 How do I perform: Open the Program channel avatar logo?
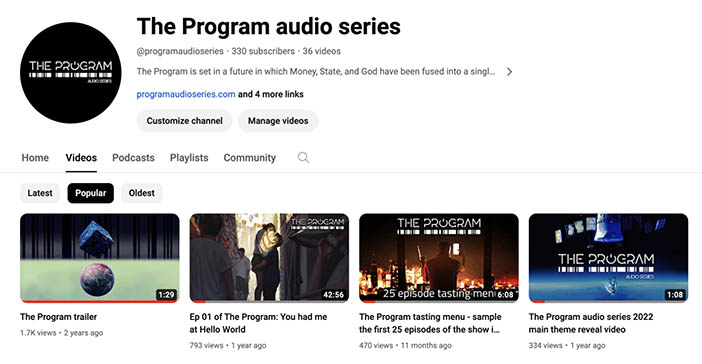coord(71,73)
